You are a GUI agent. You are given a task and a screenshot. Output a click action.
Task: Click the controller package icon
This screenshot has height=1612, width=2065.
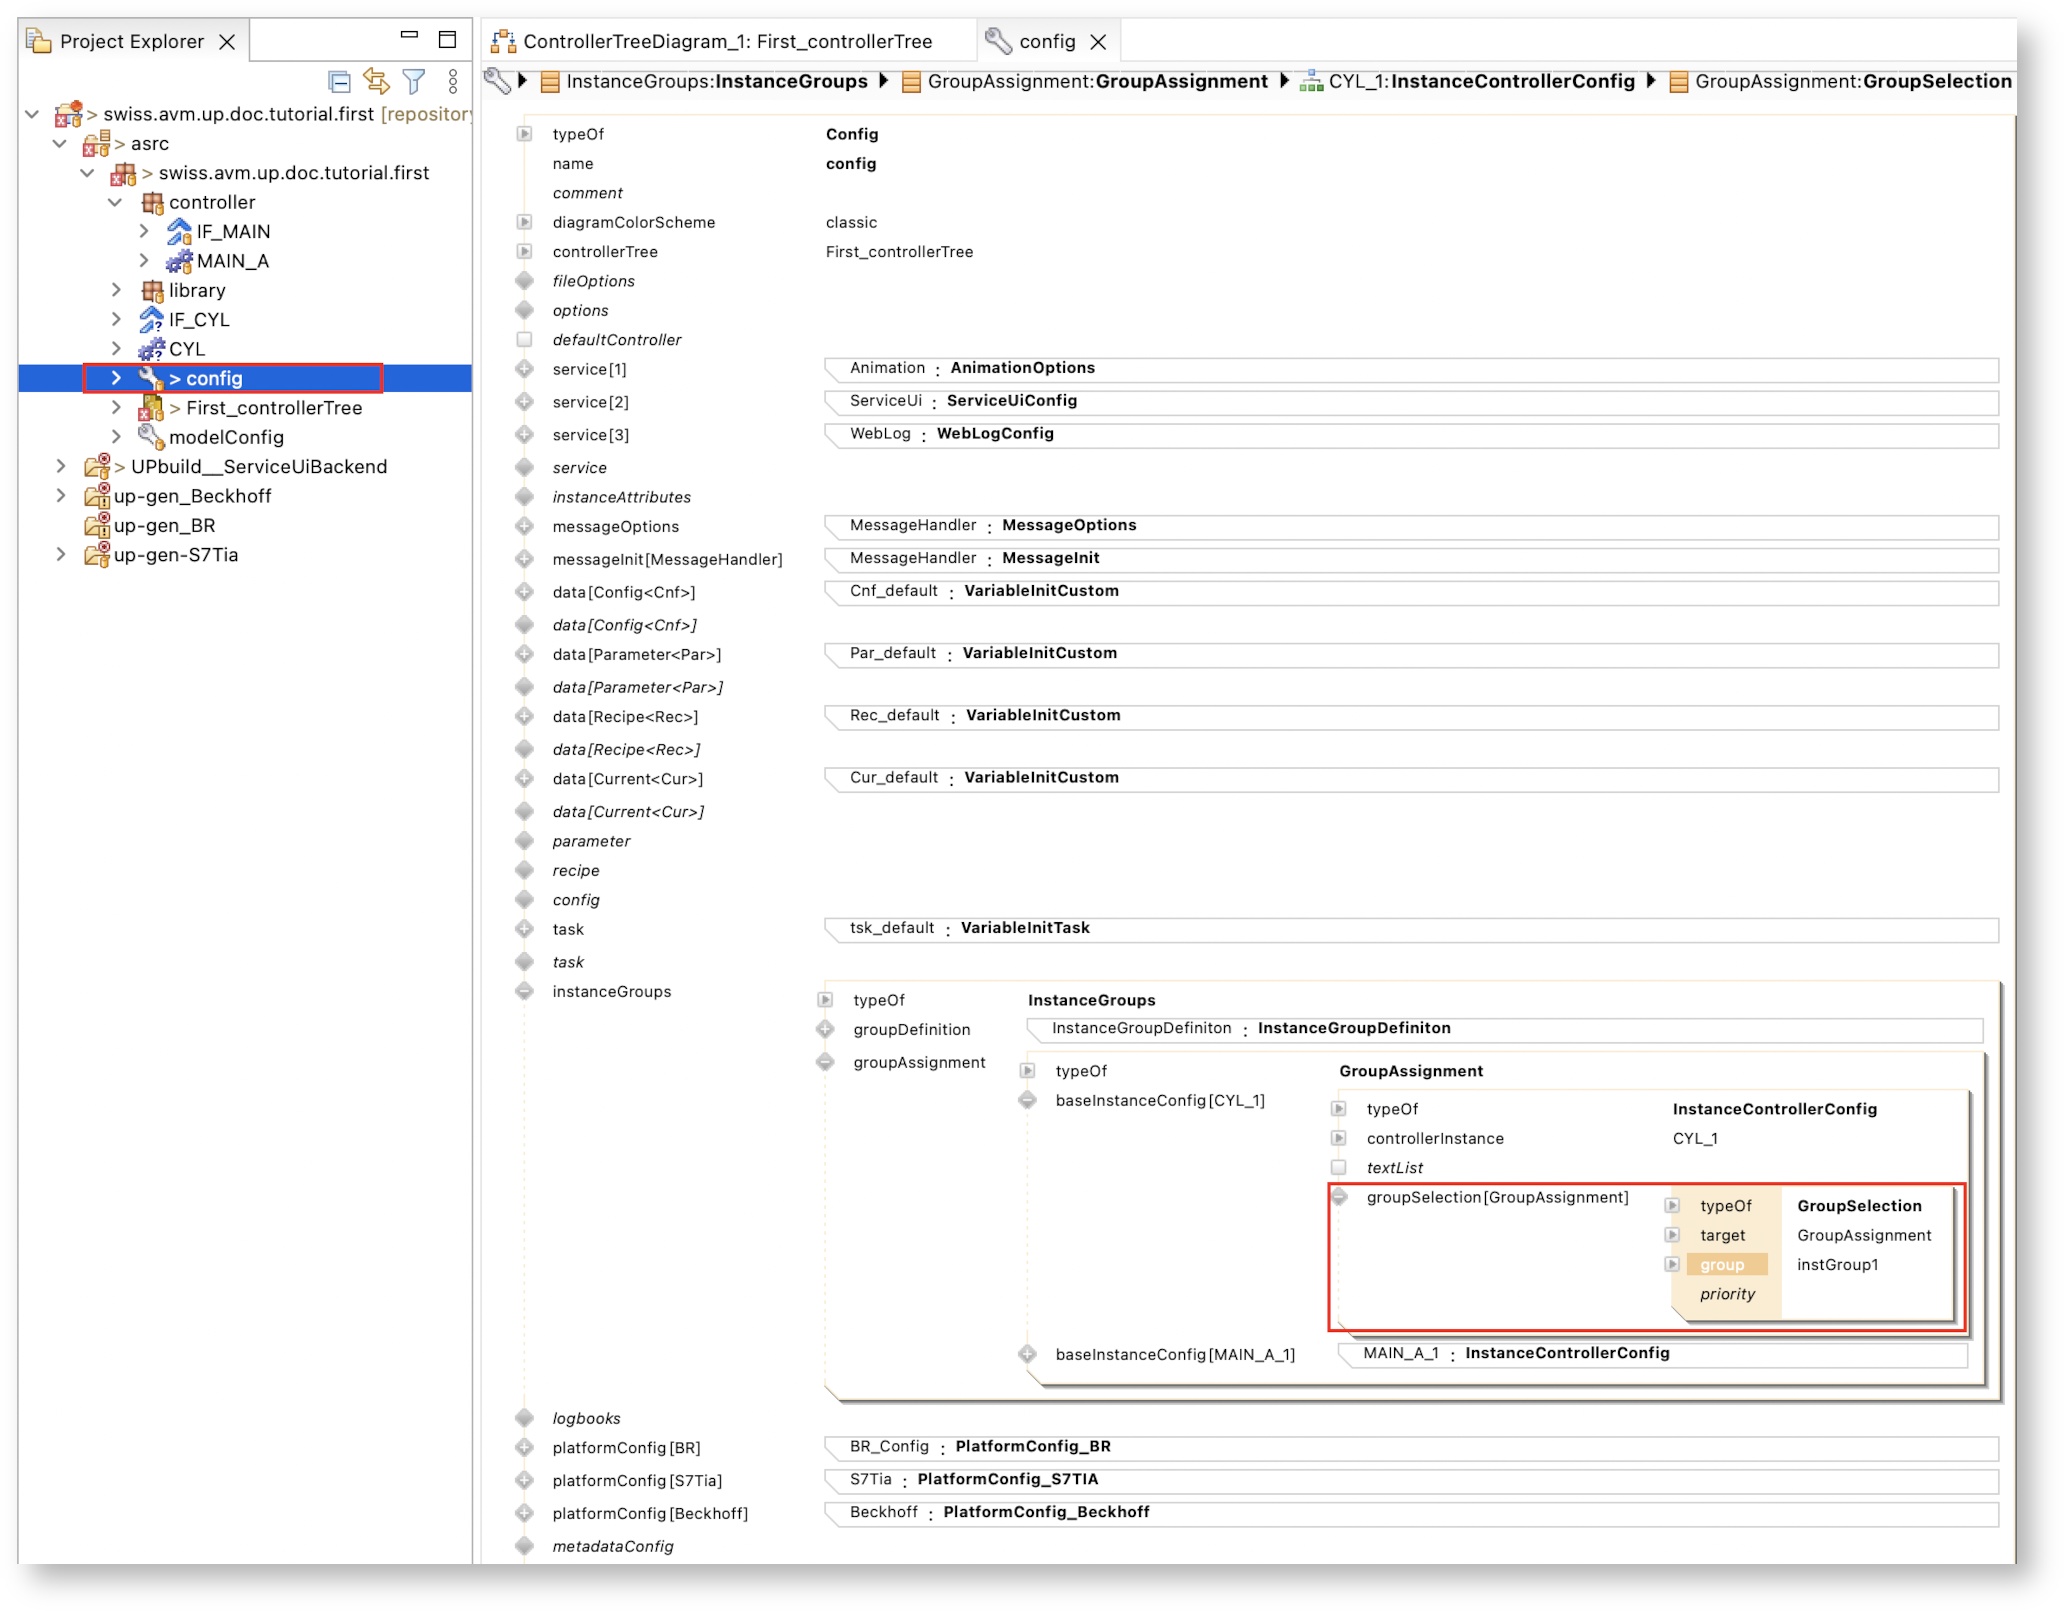tap(152, 202)
